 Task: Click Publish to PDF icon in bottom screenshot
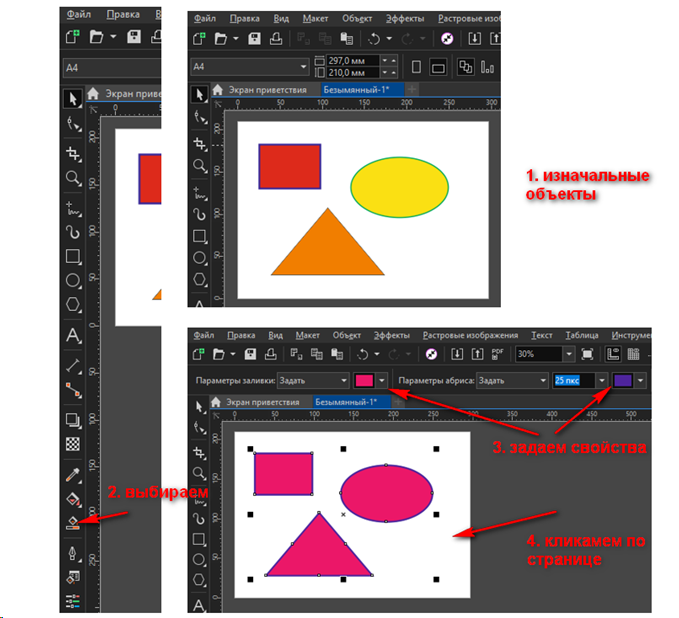coord(498,354)
